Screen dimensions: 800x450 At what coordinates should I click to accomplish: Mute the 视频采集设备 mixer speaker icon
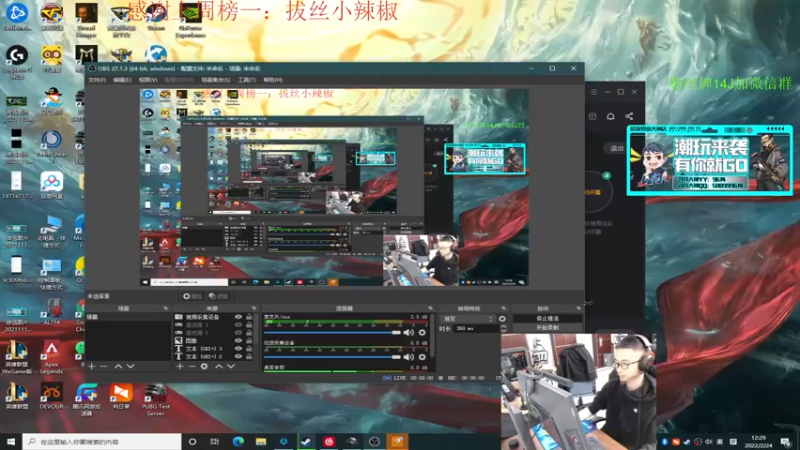(x=409, y=357)
